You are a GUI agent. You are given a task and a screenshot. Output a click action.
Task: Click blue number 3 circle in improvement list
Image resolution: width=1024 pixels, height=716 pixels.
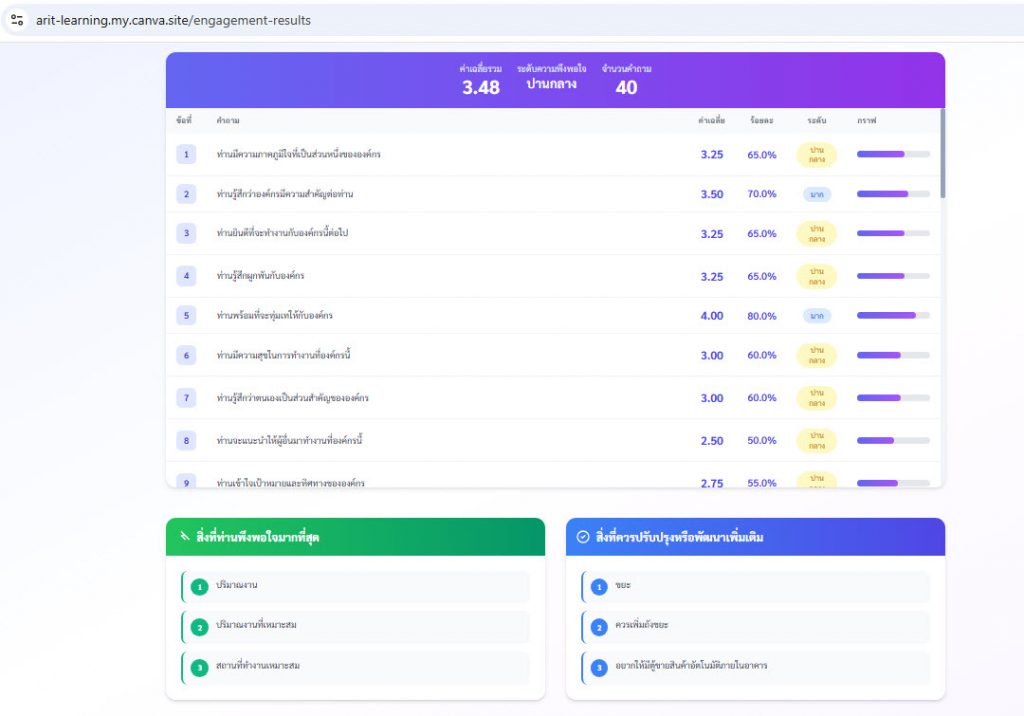599,667
